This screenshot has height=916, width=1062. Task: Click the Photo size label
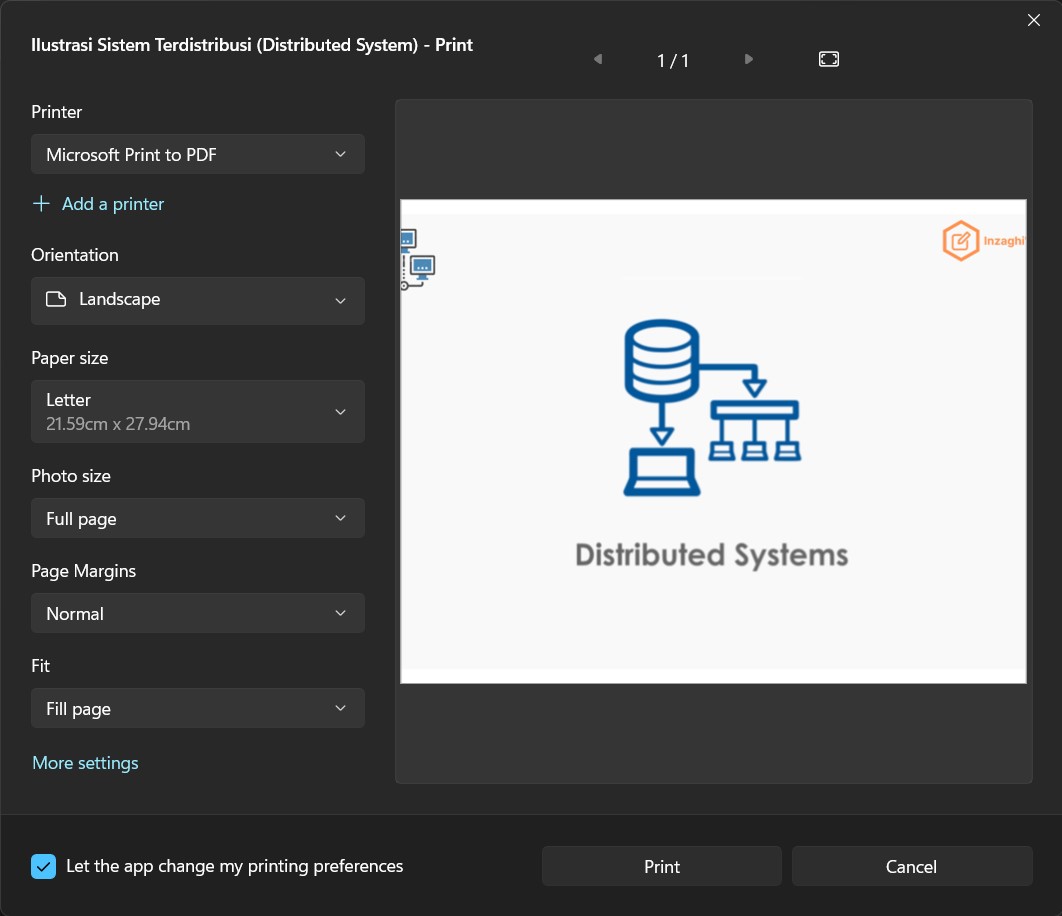71,476
